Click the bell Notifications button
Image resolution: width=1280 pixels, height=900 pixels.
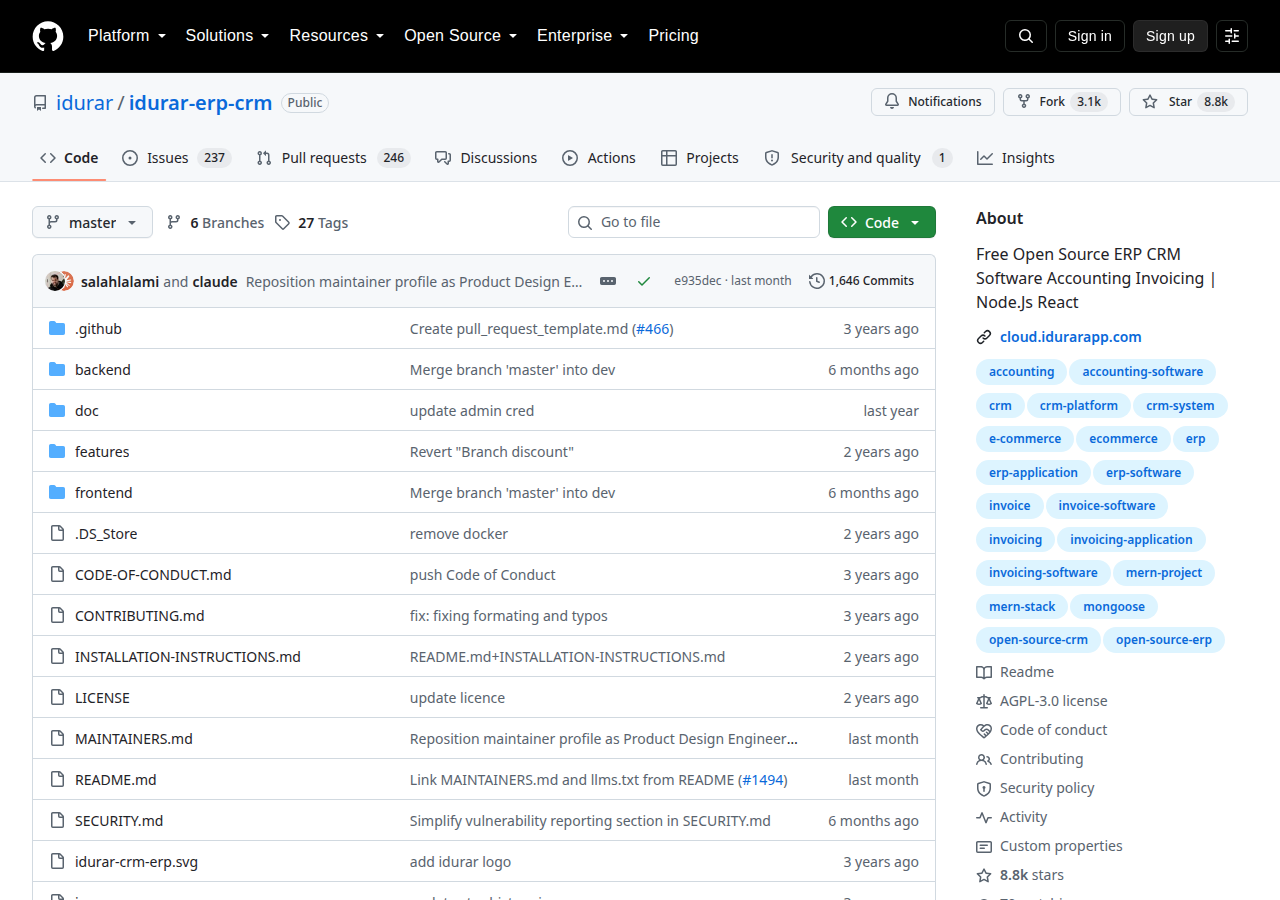933,102
